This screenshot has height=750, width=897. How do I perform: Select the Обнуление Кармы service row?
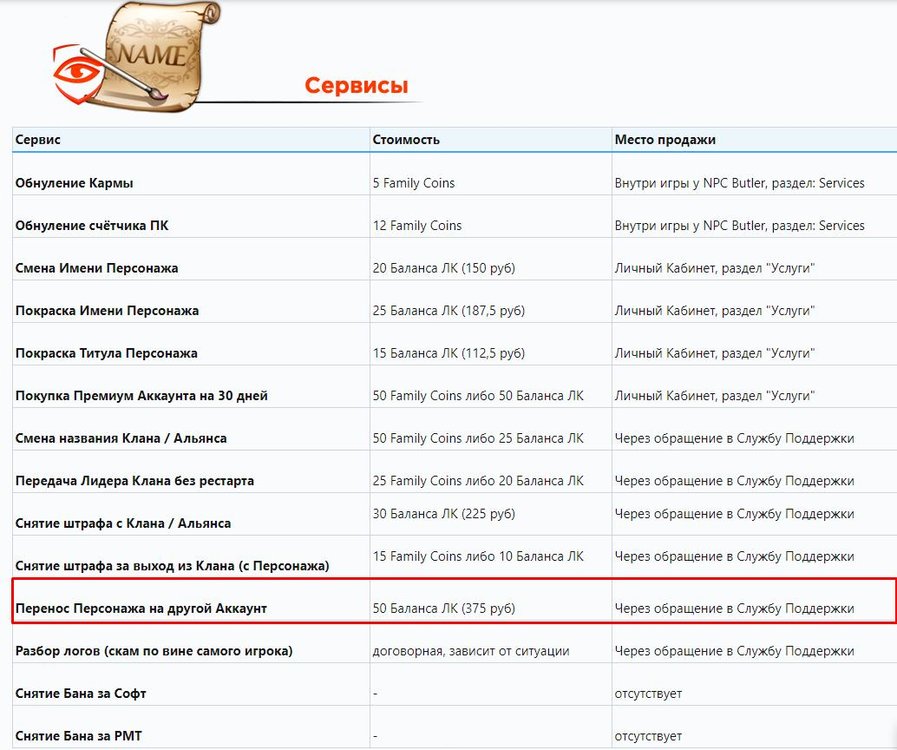74,183
